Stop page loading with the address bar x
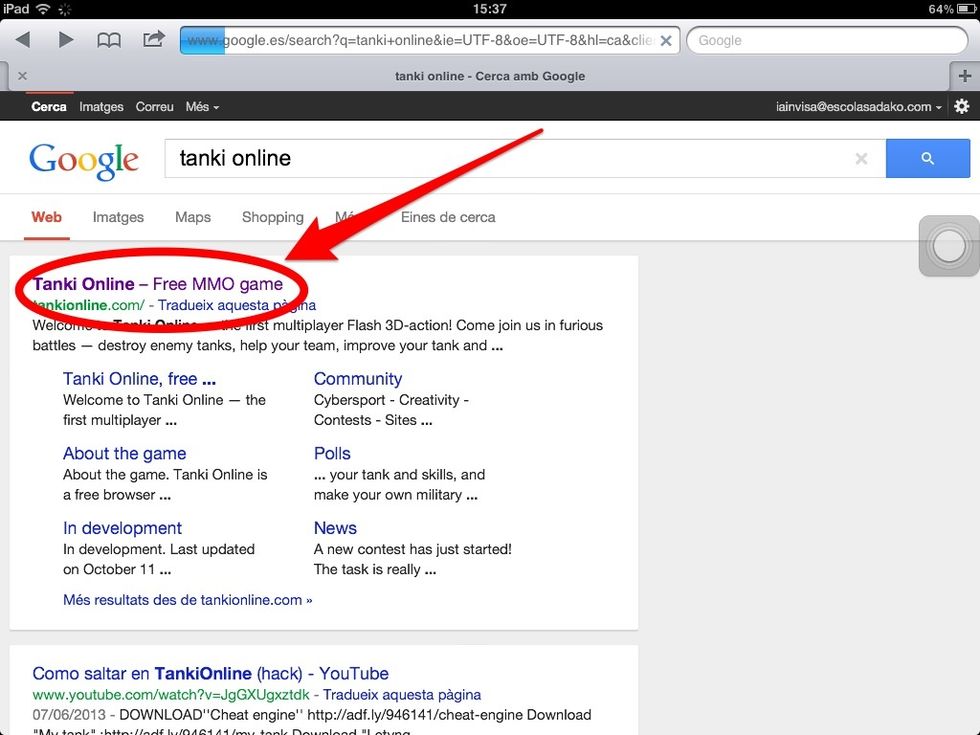This screenshot has width=980, height=735. [666, 40]
